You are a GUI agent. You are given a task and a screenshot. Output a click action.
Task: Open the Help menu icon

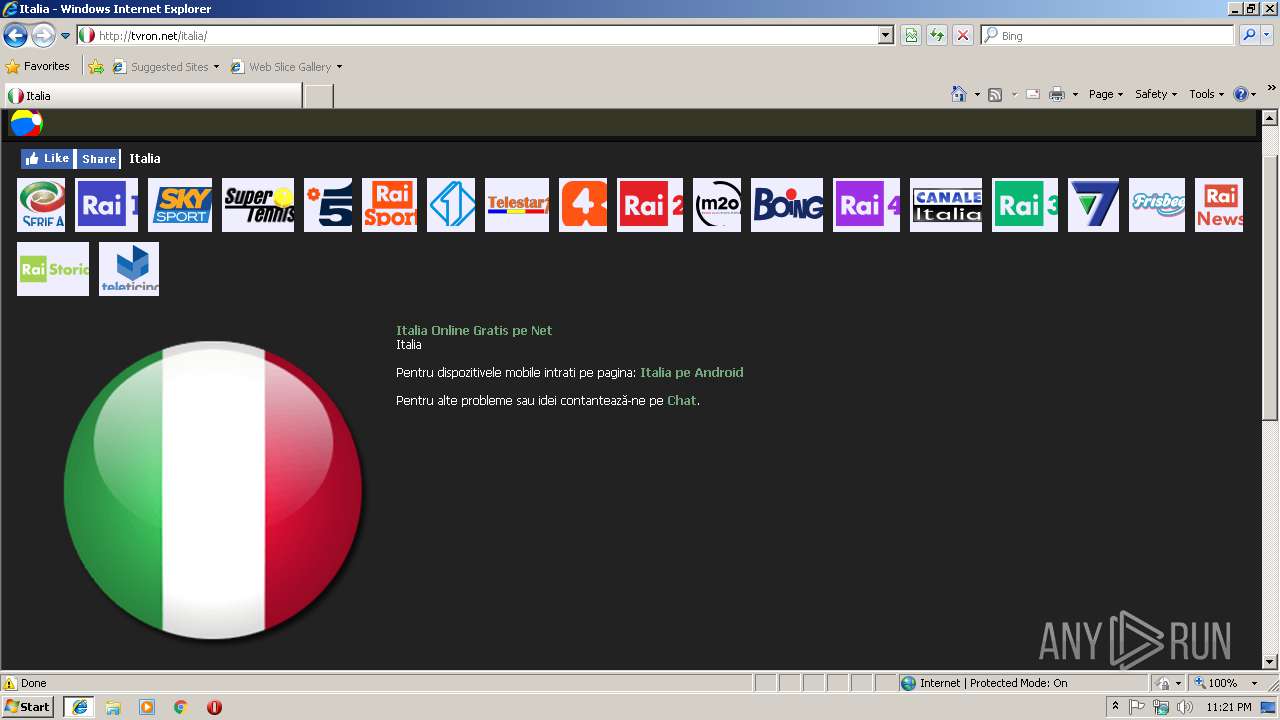(1245, 94)
